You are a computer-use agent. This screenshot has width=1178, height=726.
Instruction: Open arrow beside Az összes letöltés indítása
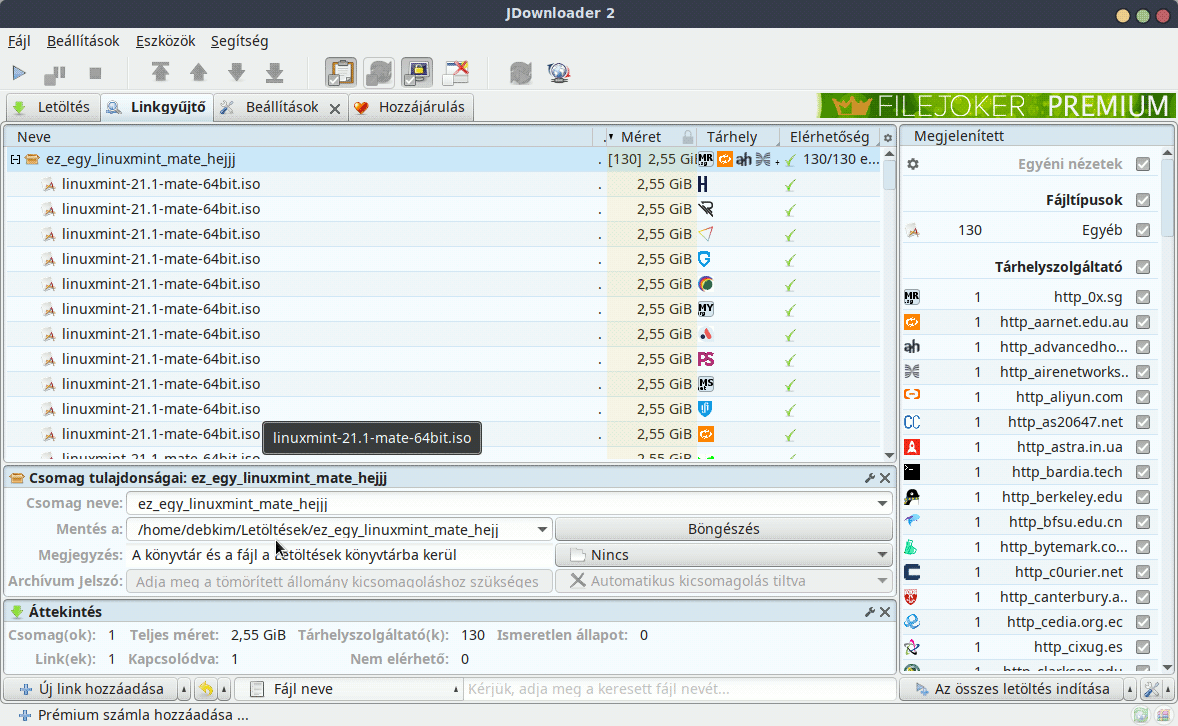[x=1129, y=689]
